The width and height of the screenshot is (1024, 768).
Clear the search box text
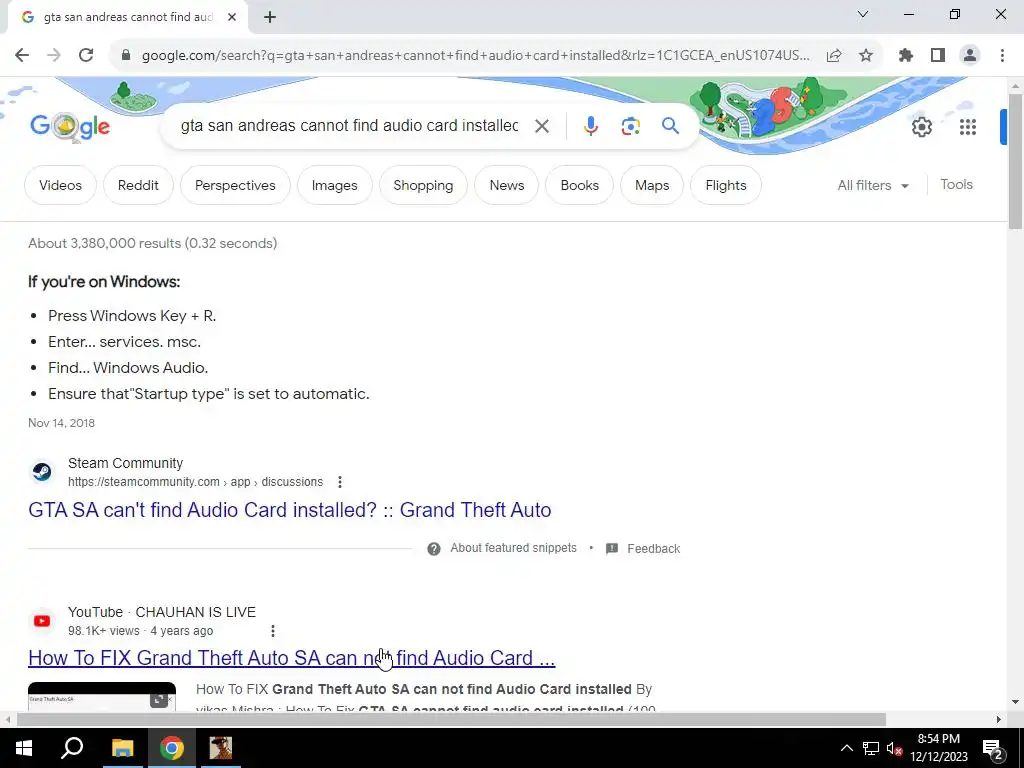(x=541, y=126)
